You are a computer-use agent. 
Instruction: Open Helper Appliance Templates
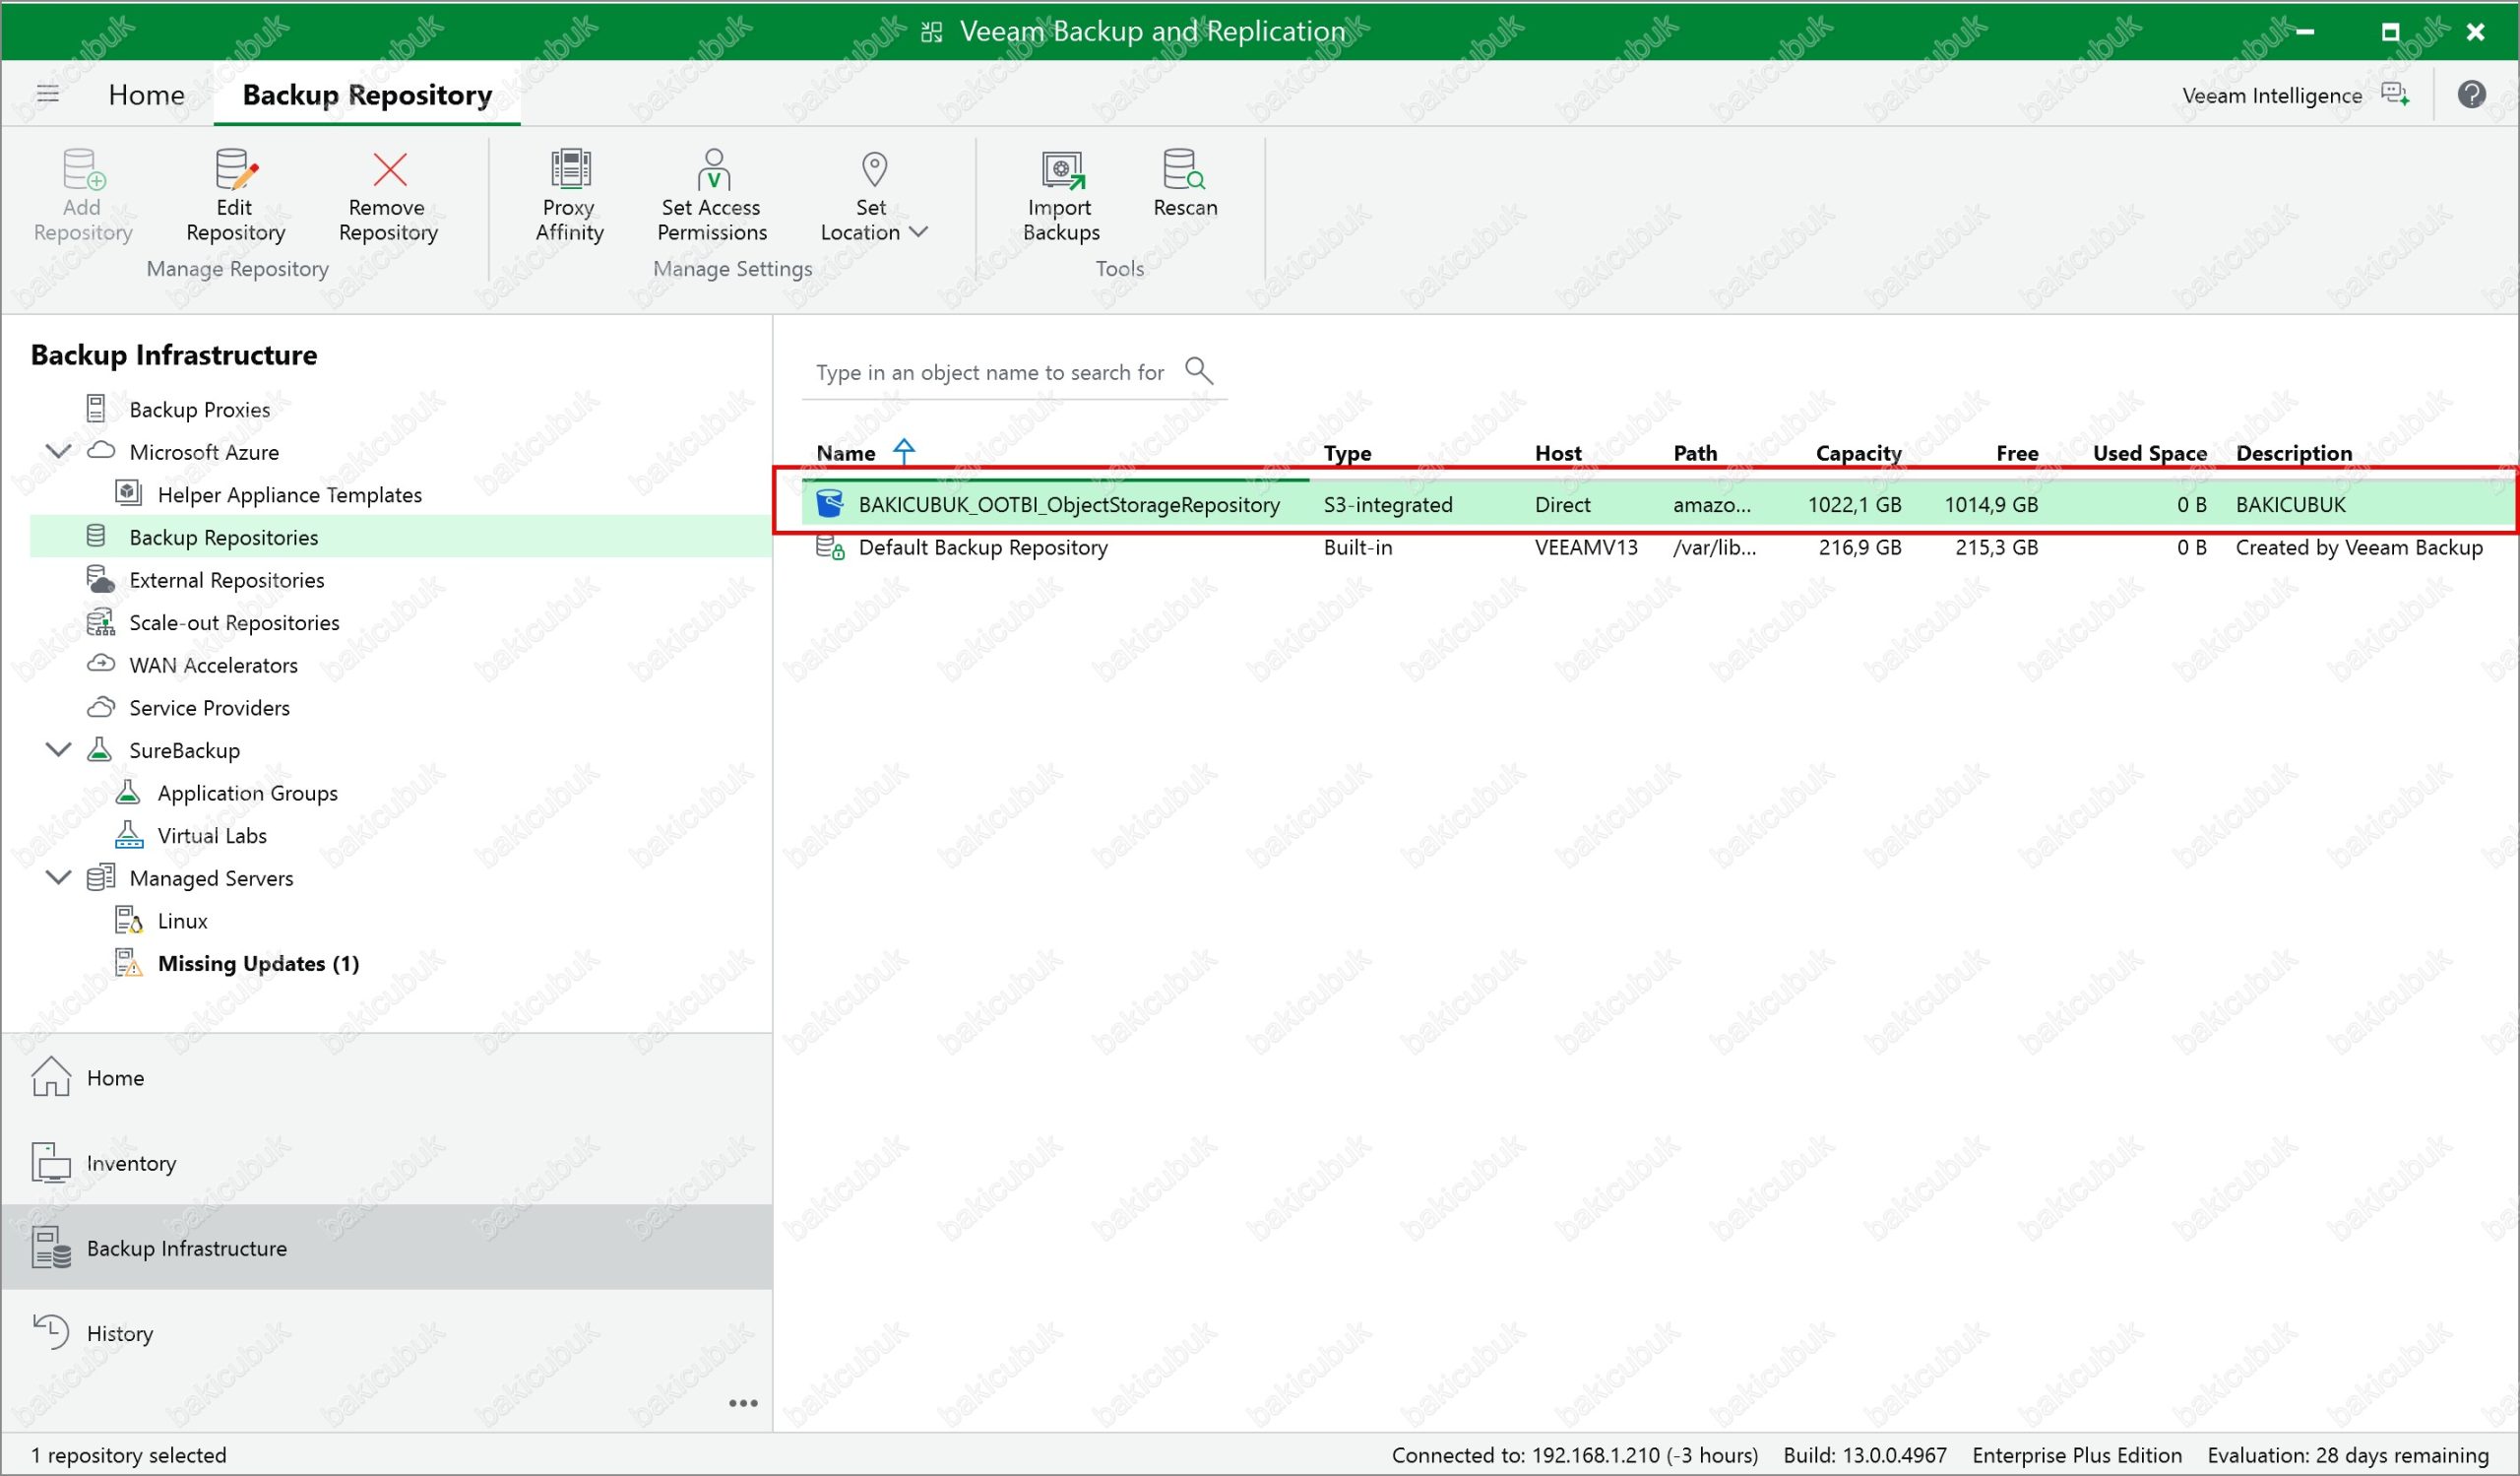pos(290,494)
